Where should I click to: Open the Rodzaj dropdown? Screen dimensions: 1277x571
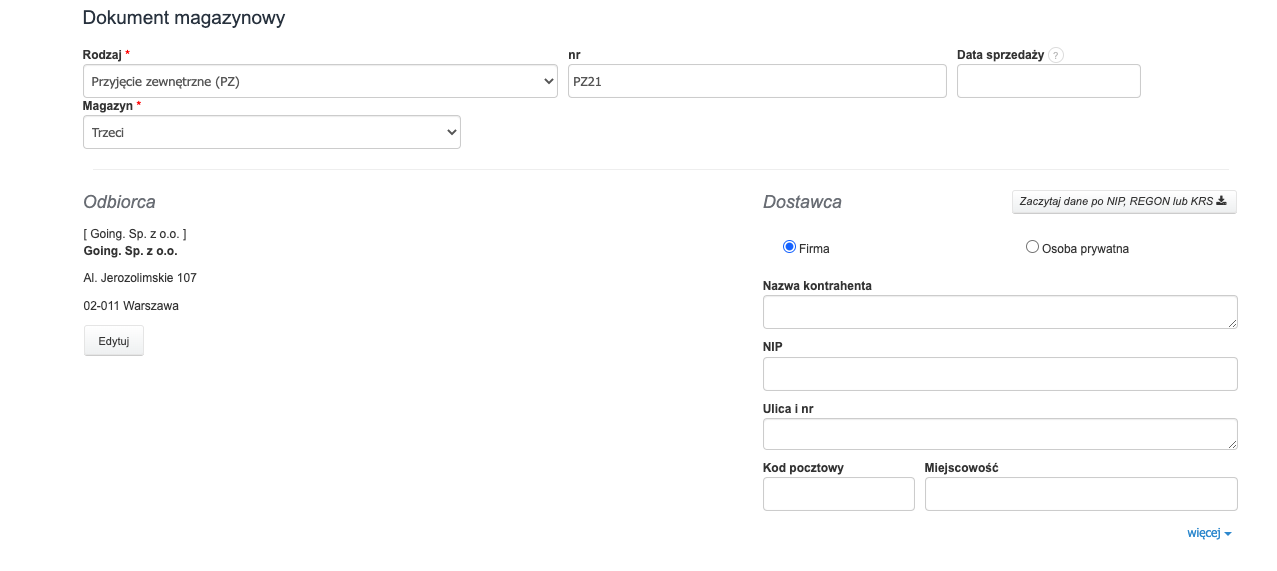320,81
